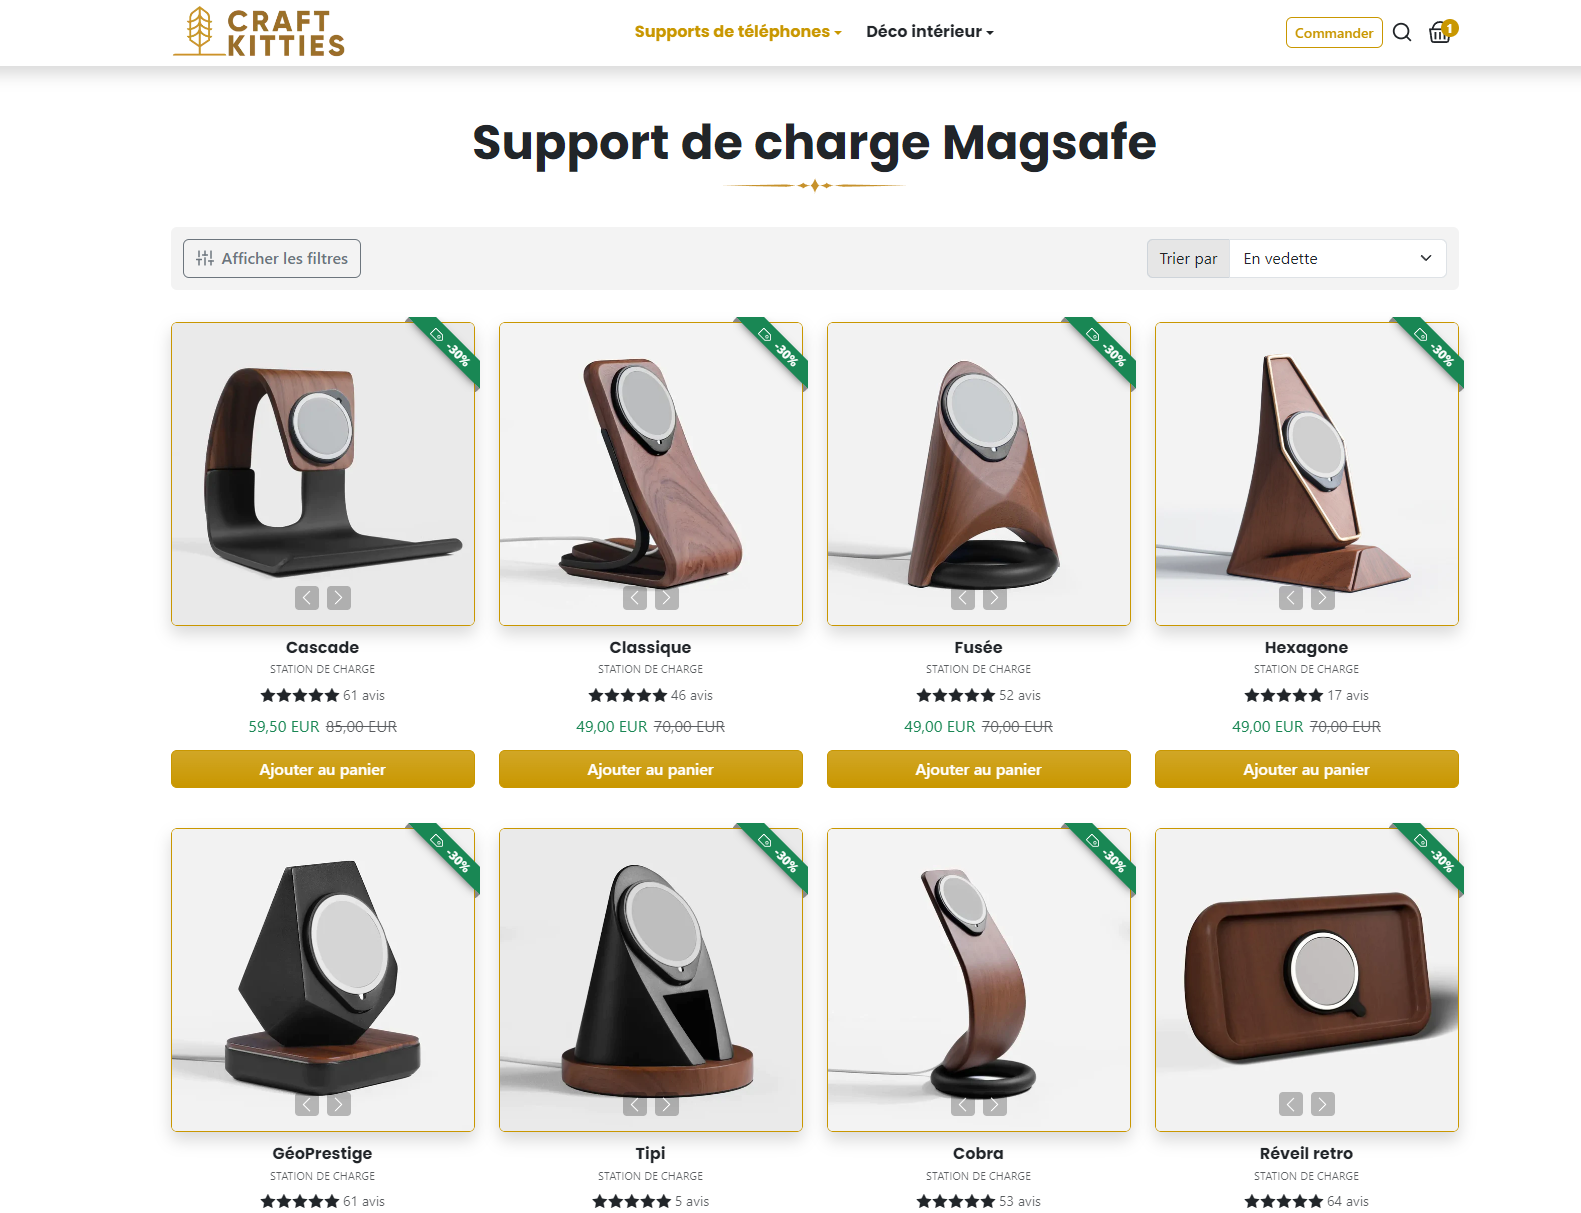Open the Tipi product thumbnail image
The width and height of the screenshot is (1581, 1213).
(x=651, y=980)
